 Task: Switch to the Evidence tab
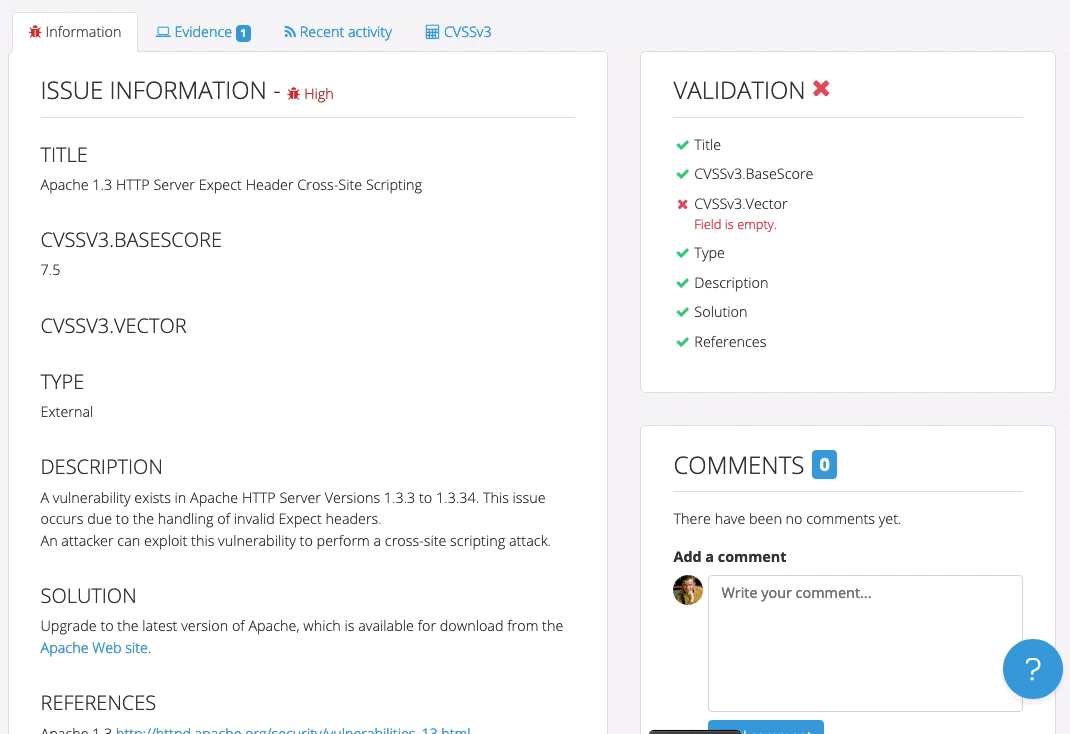click(203, 31)
